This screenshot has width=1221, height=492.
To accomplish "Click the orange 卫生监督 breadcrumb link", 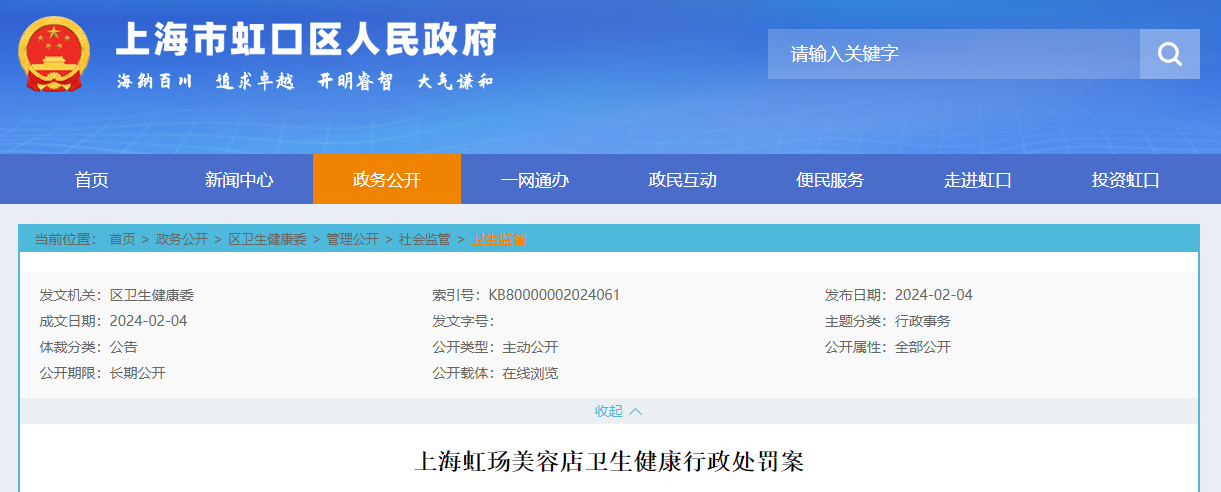I will coord(498,239).
